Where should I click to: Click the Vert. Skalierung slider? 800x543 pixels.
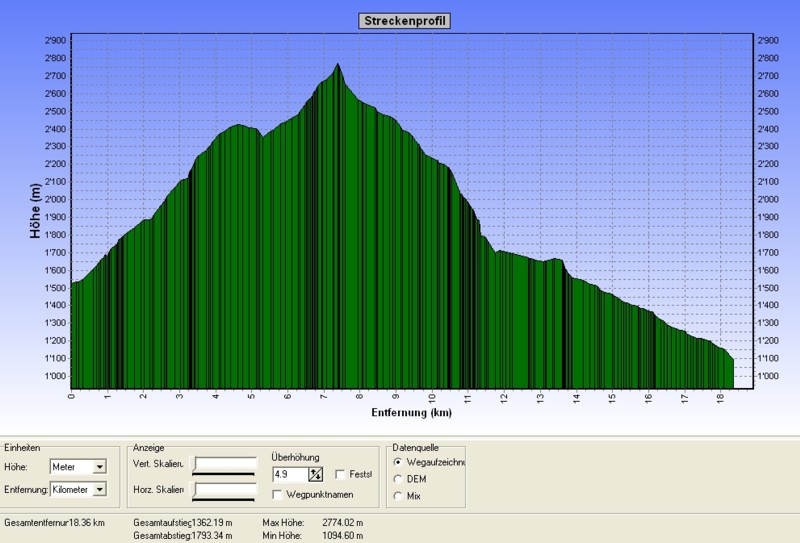point(225,465)
